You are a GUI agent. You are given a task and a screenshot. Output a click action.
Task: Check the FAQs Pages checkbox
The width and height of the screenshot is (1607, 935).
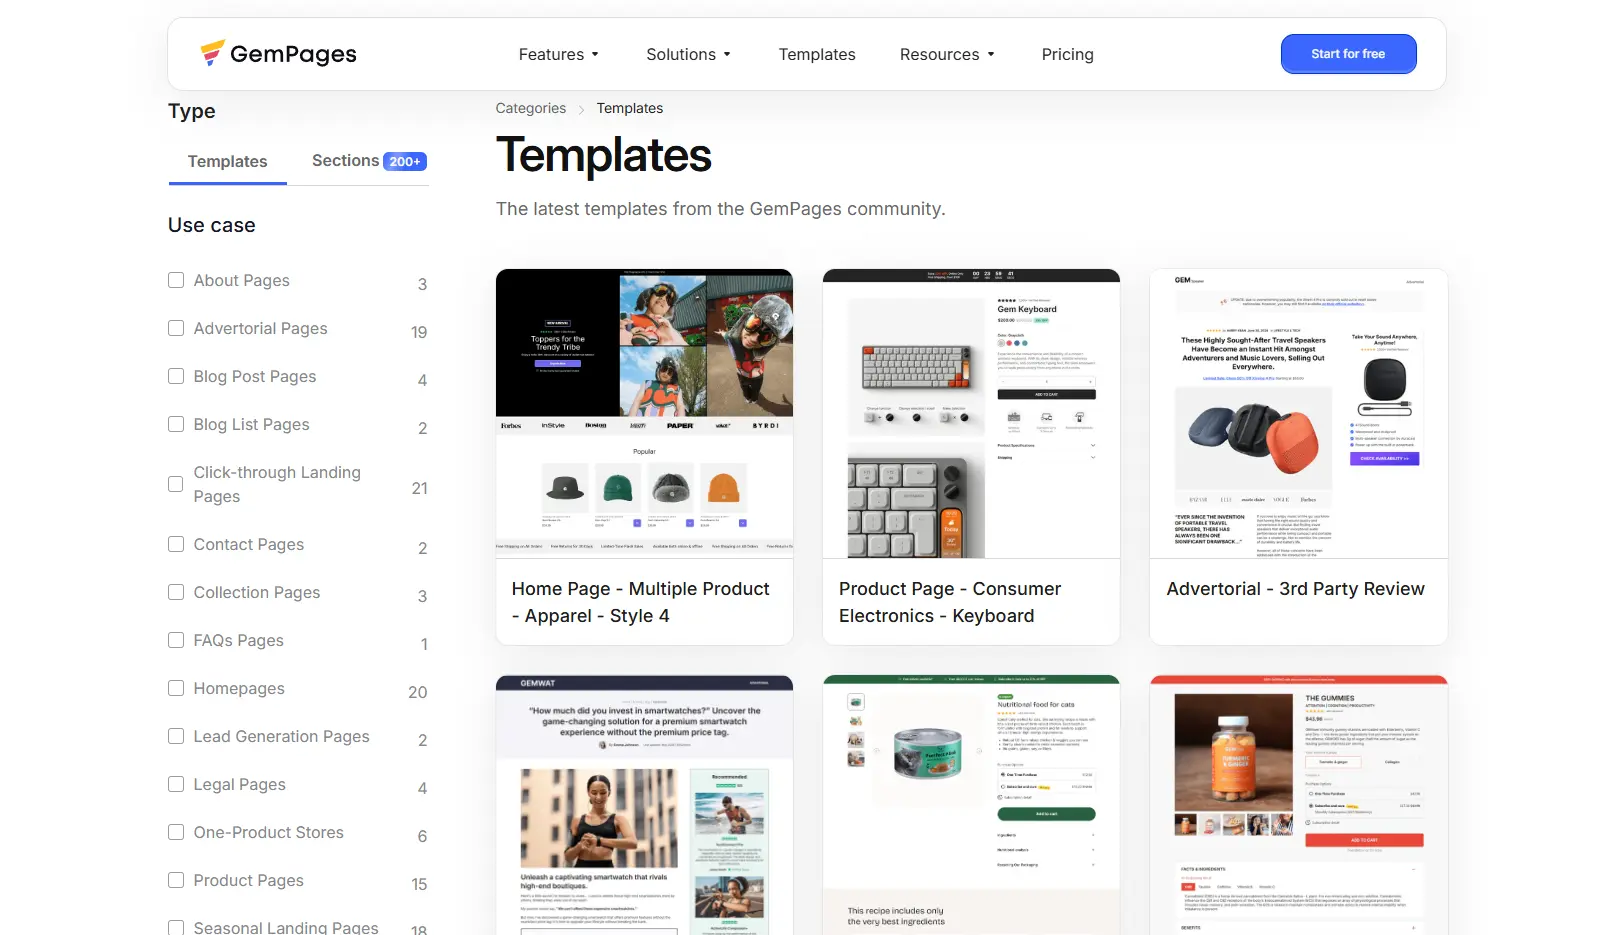[176, 640]
